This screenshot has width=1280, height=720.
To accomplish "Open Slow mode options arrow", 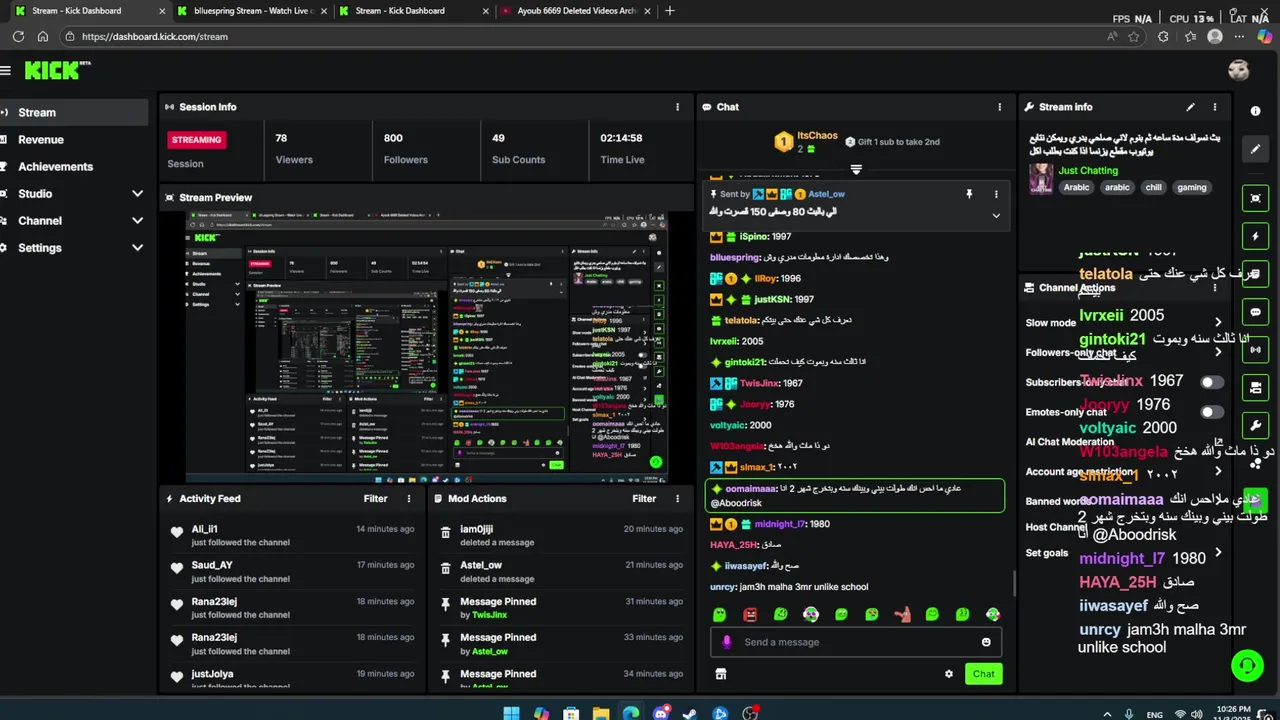I will coord(1218,322).
